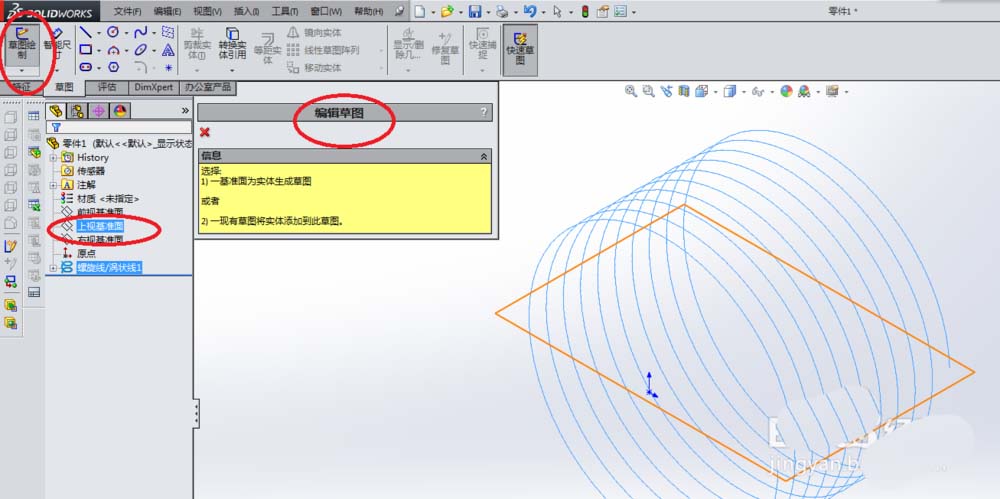The height and width of the screenshot is (499, 1000).
Task: Click the origin triad in viewport
Action: point(650,387)
